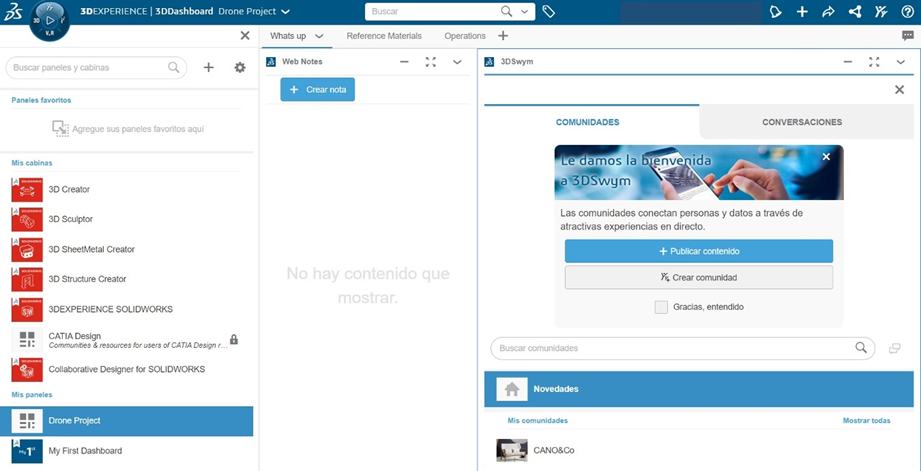Click the 3D Creator thumbnail icon
The height and width of the screenshot is (471, 921).
tap(27, 189)
